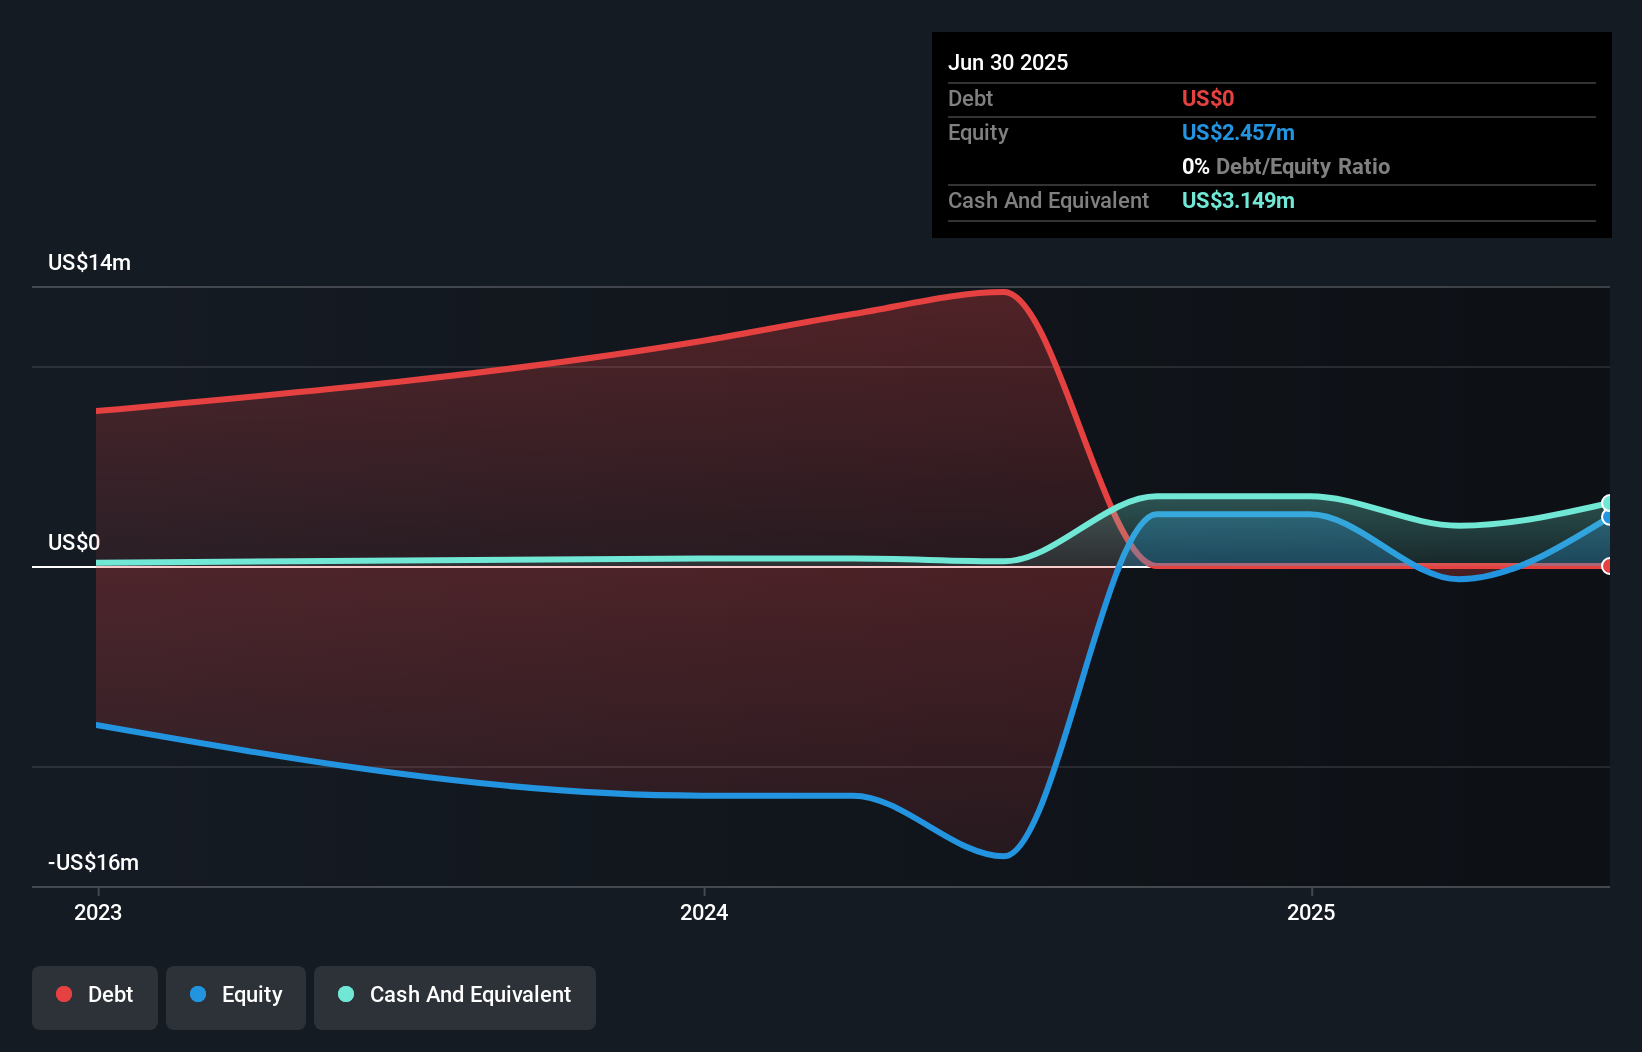Click the teal Cash value US$3.149m in tooltip
Image resolution: width=1642 pixels, height=1052 pixels.
[x=1238, y=200]
